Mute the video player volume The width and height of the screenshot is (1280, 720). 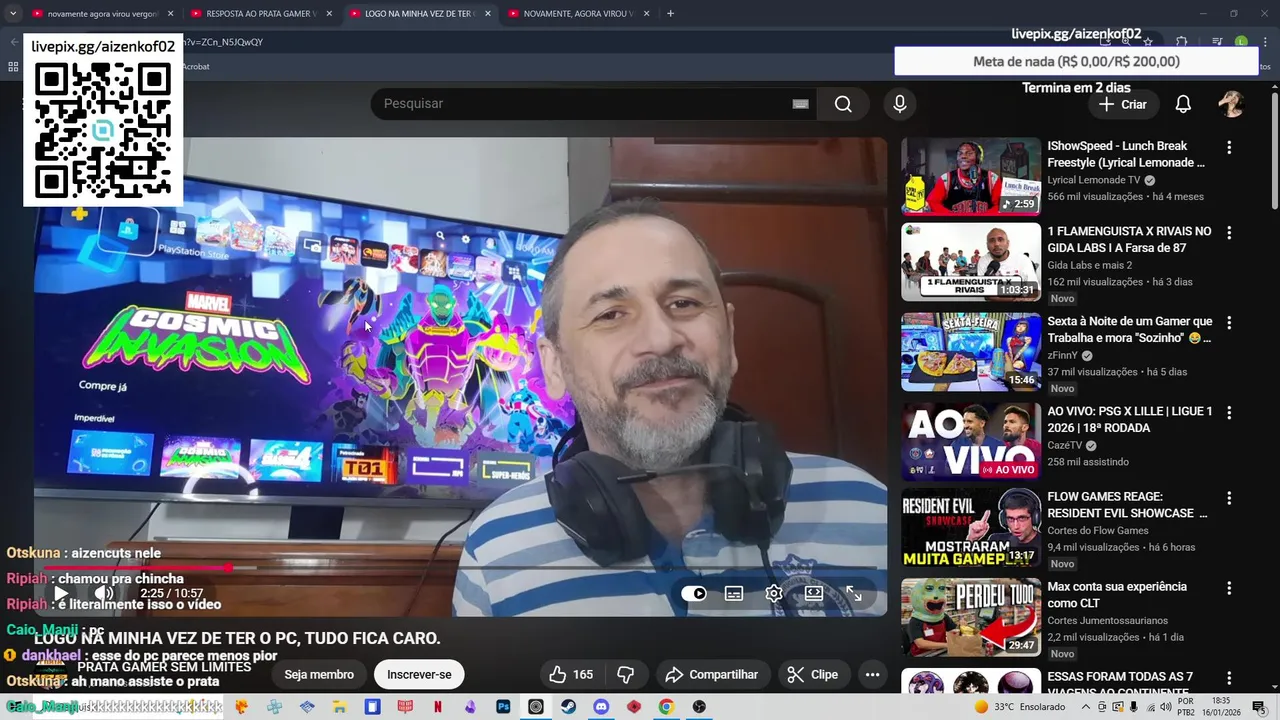(103, 593)
